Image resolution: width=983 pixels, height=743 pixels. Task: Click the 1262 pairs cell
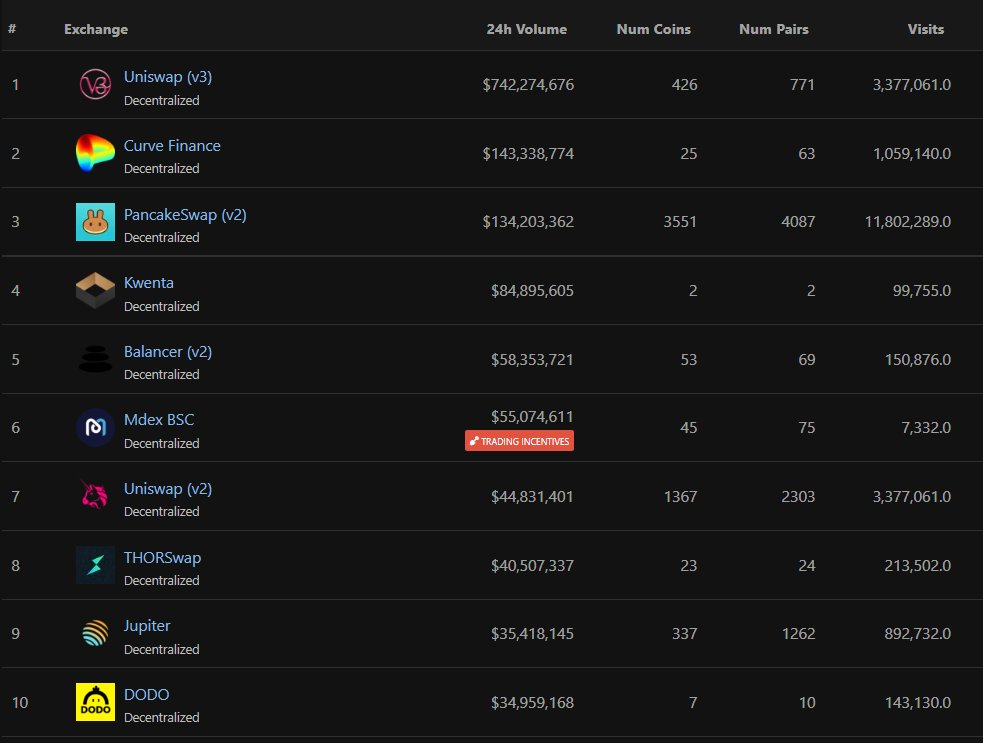[x=798, y=633]
